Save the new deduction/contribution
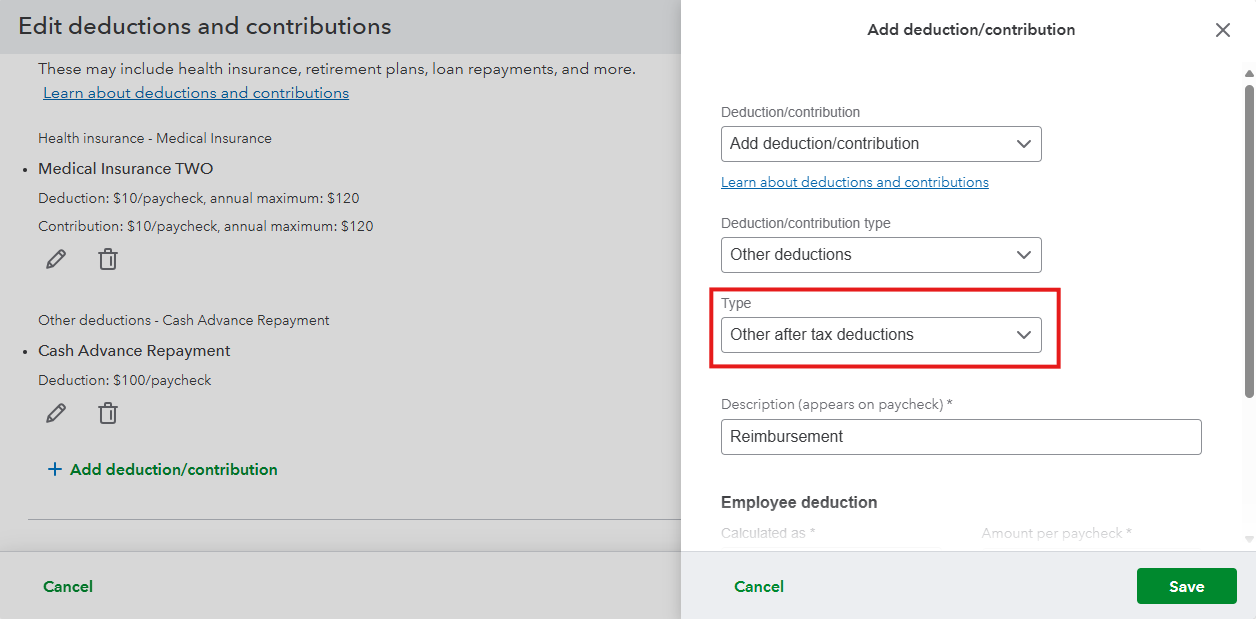 click(1186, 586)
